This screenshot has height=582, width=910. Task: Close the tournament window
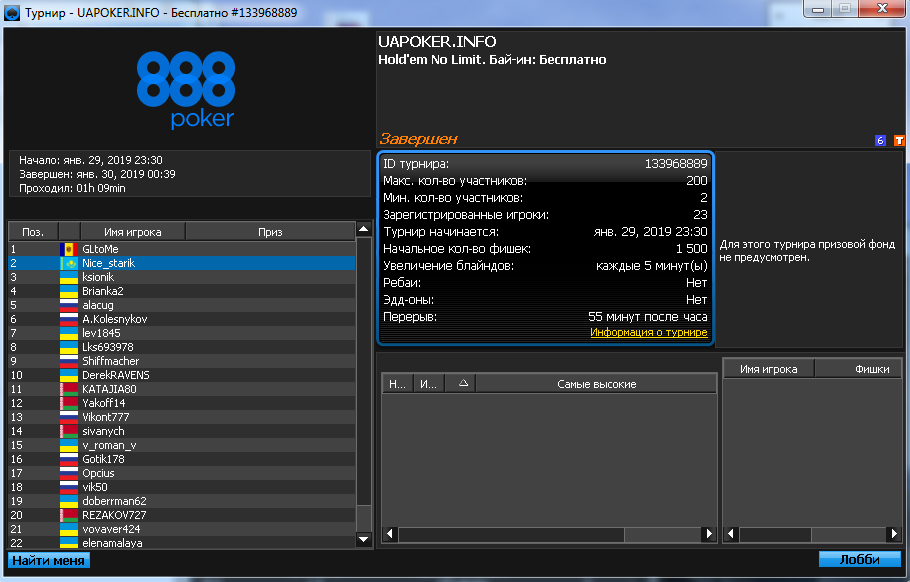click(882, 9)
